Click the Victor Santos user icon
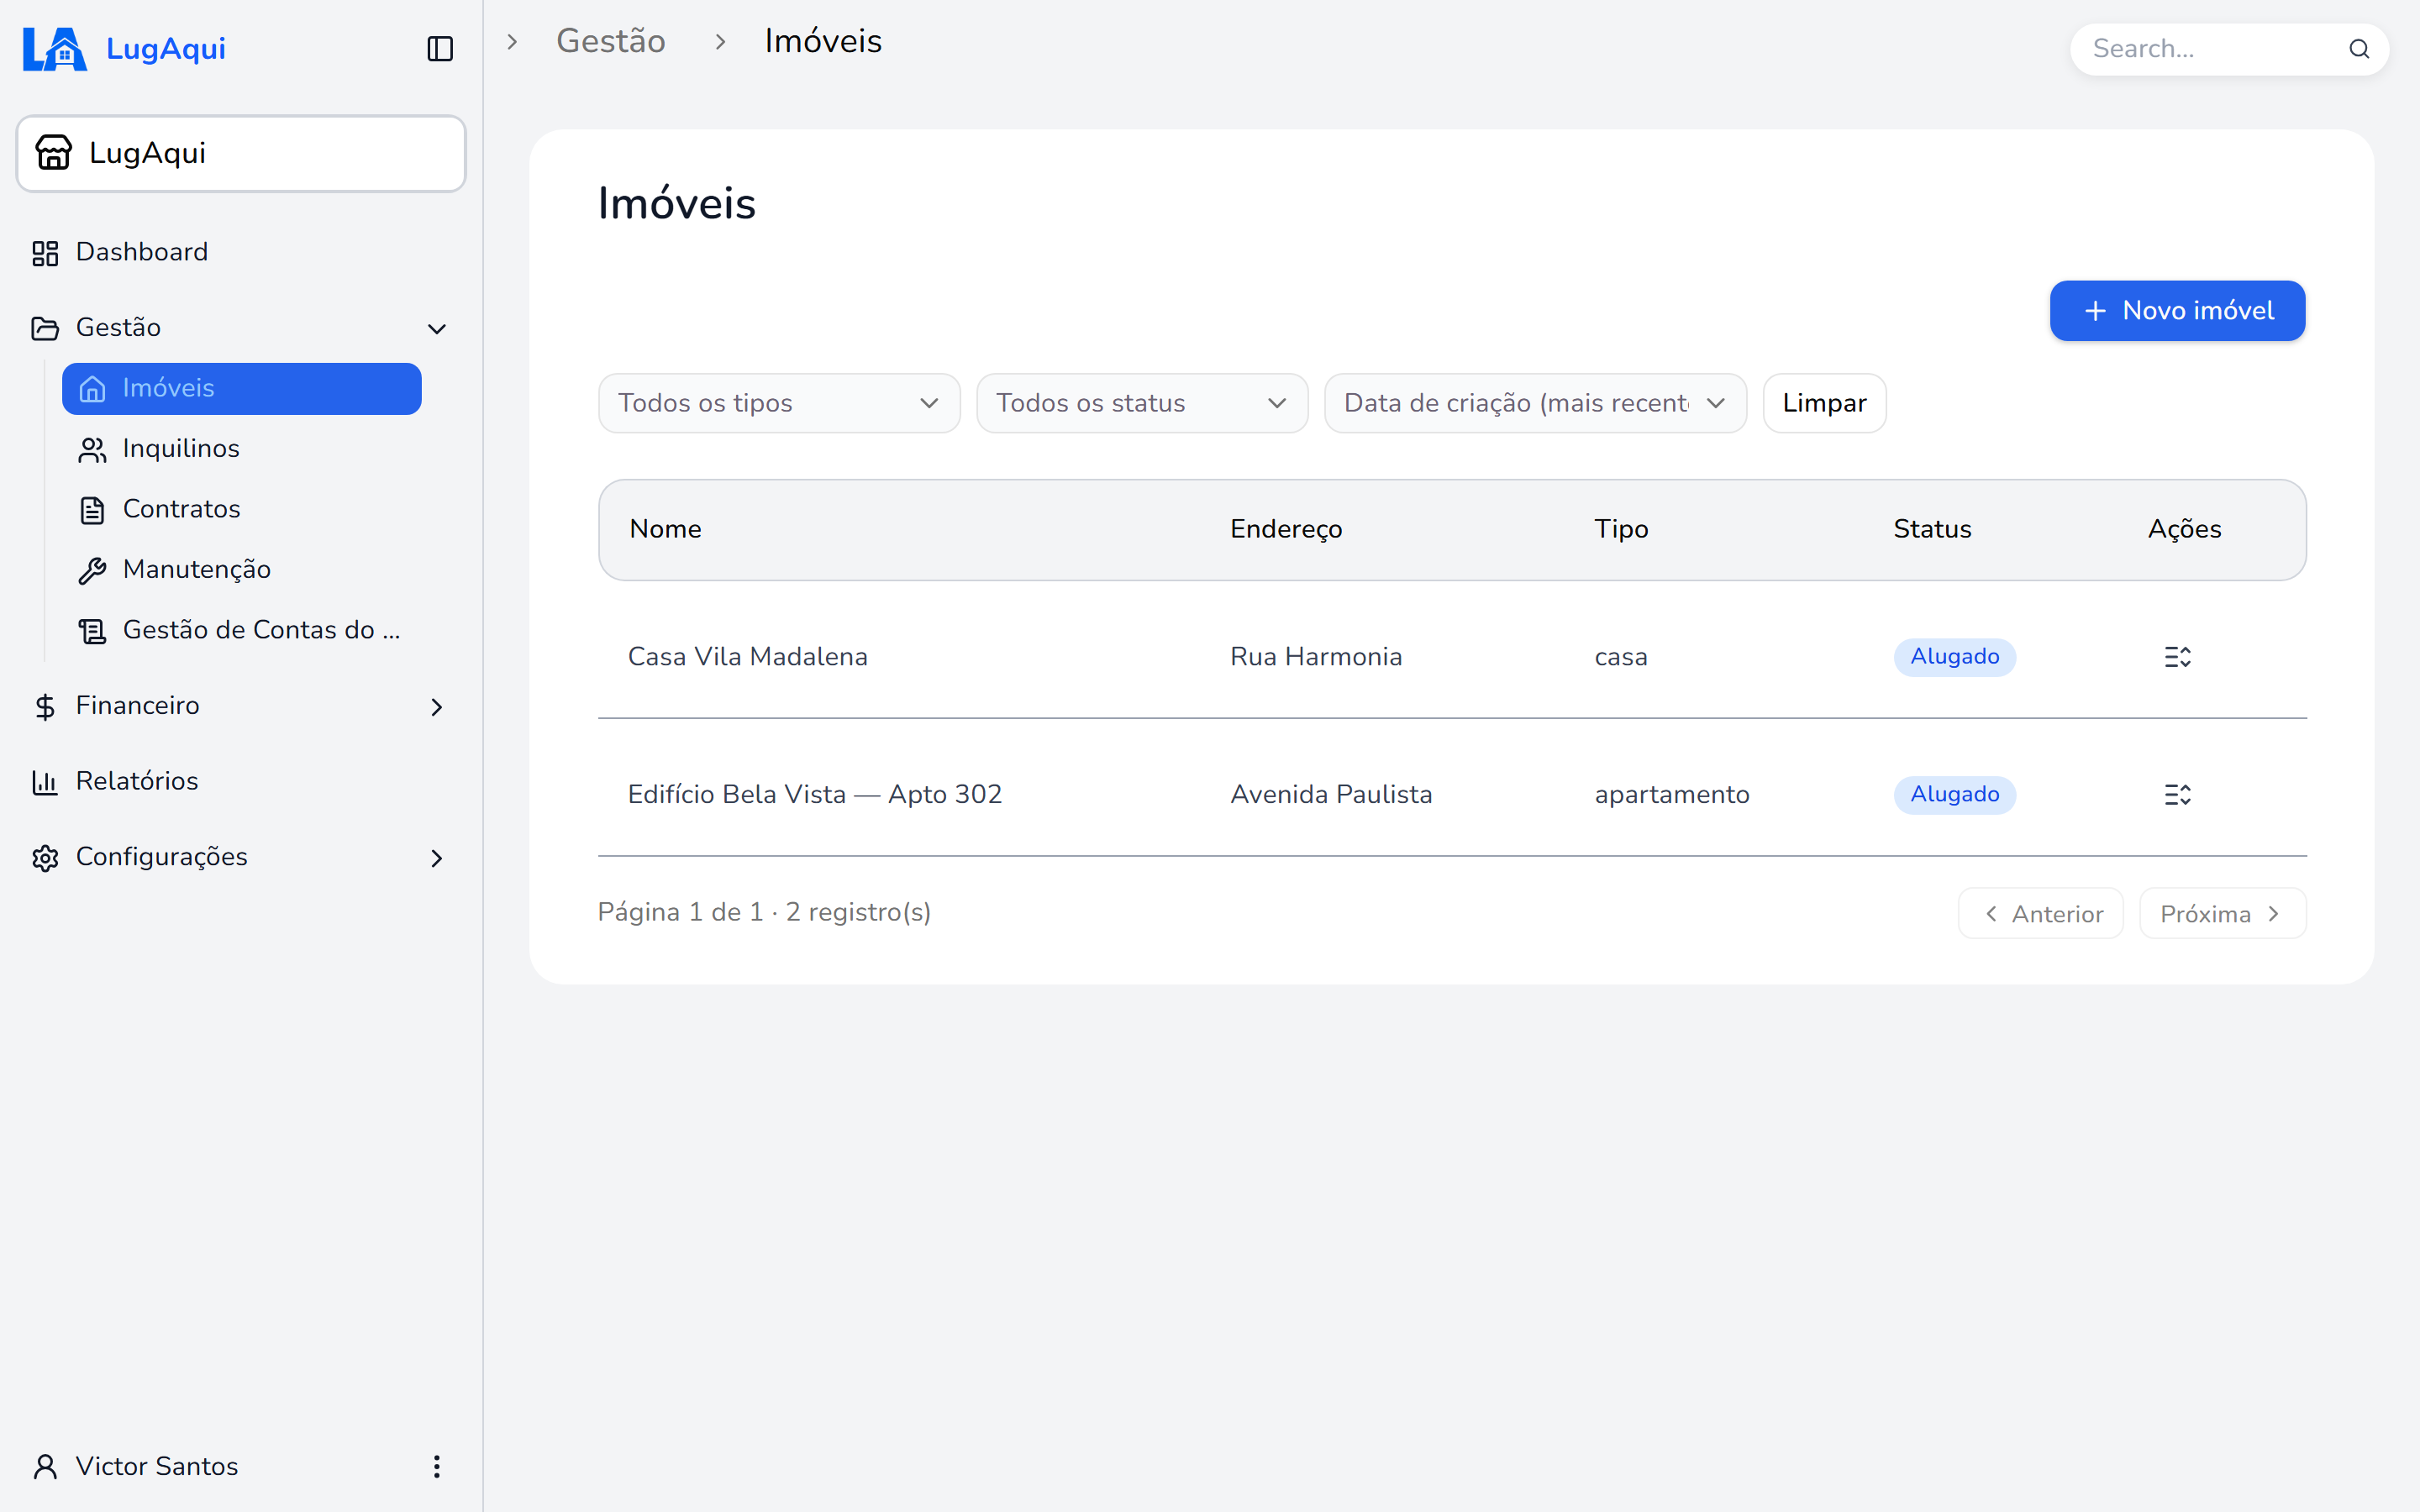The width and height of the screenshot is (2420, 1512). 45,1466
